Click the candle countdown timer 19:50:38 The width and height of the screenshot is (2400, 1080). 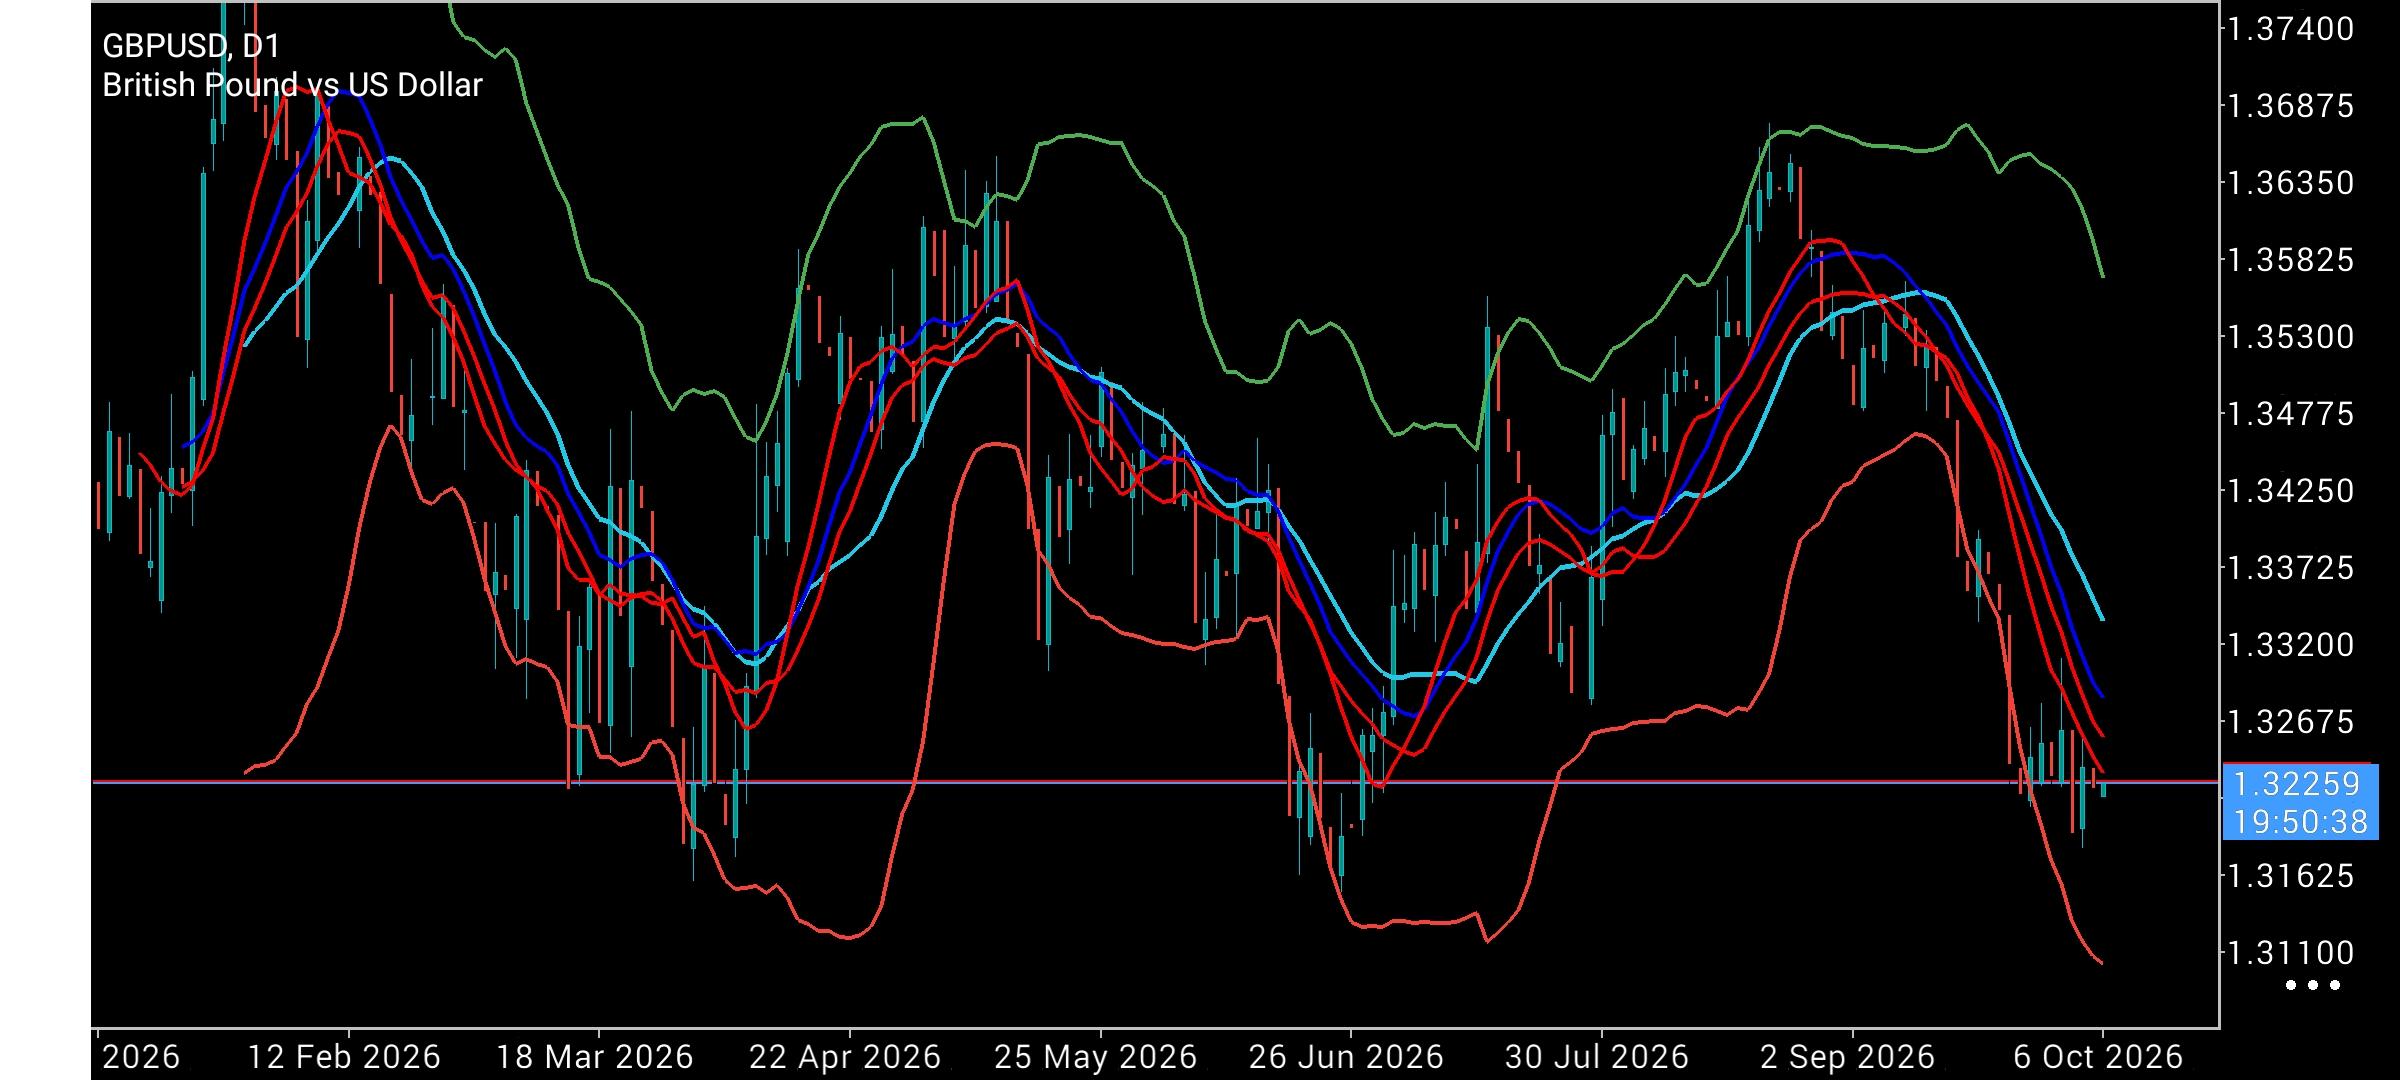coord(2300,822)
